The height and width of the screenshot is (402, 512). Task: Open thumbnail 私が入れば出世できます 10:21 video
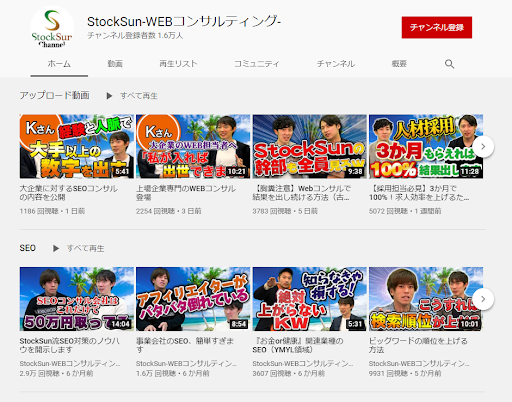(x=193, y=146)
